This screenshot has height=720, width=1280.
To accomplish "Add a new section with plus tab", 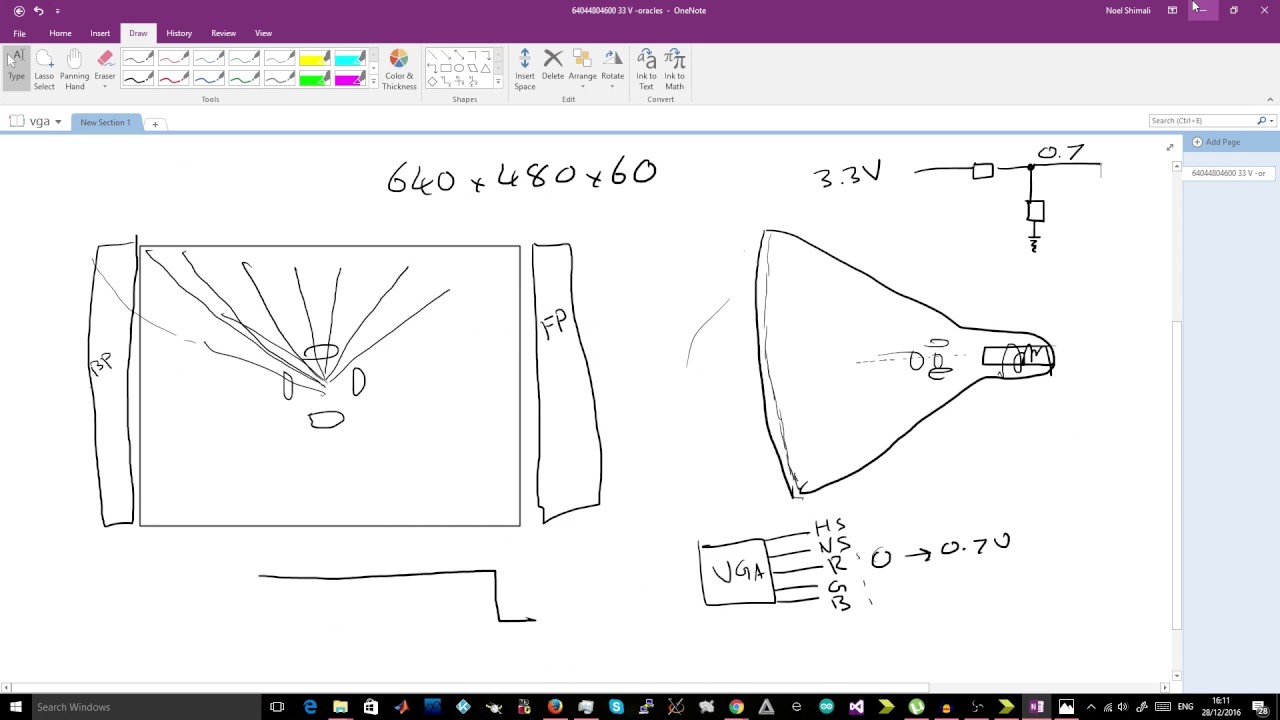I will (x=155, y=123).
